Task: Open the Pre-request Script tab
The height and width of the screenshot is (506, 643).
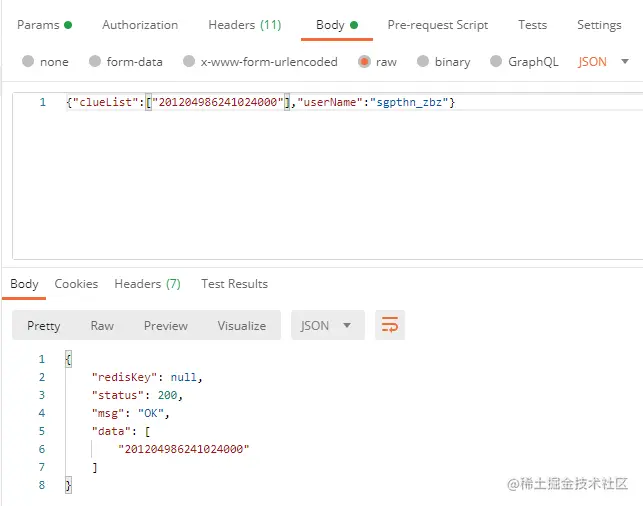Action: point(438,25)
